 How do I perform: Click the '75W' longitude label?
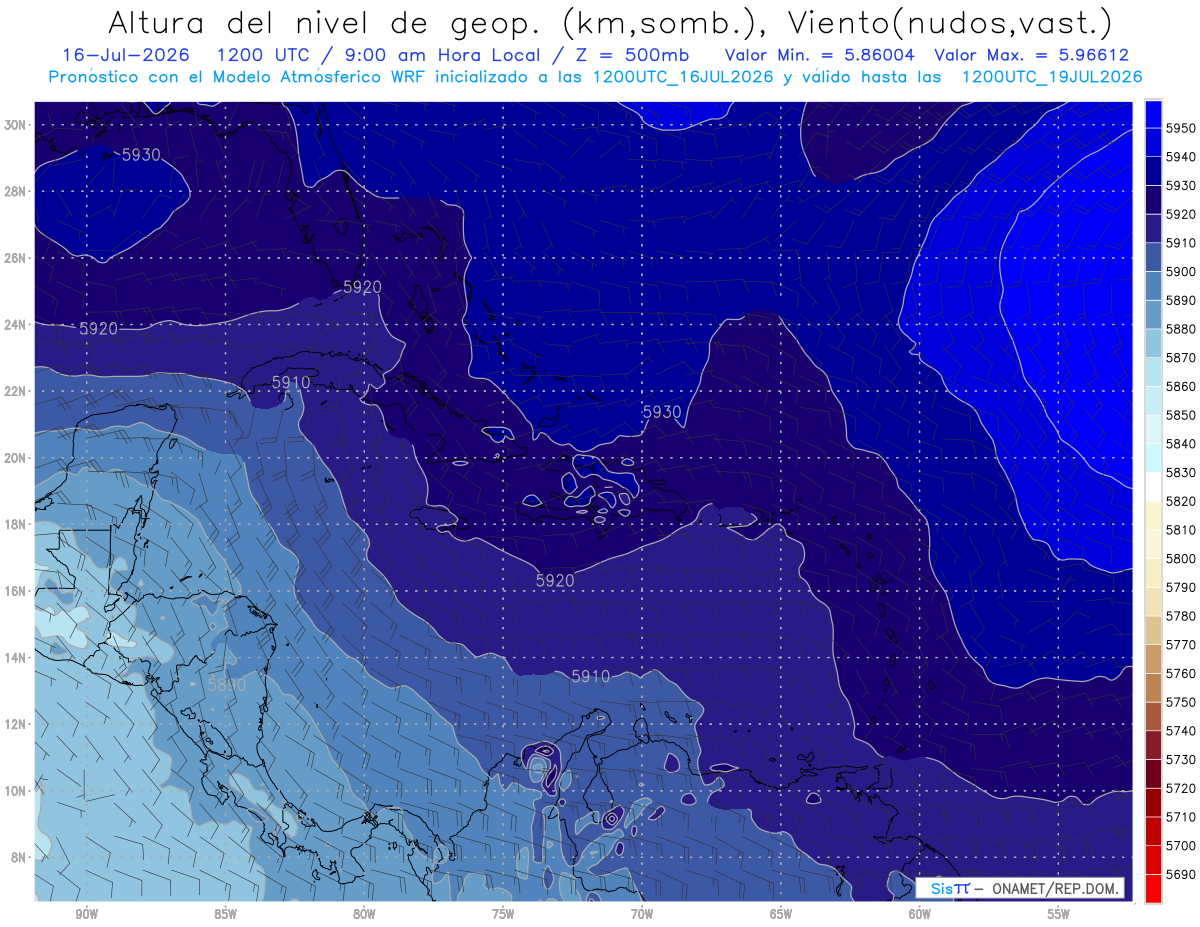point(503,914)
